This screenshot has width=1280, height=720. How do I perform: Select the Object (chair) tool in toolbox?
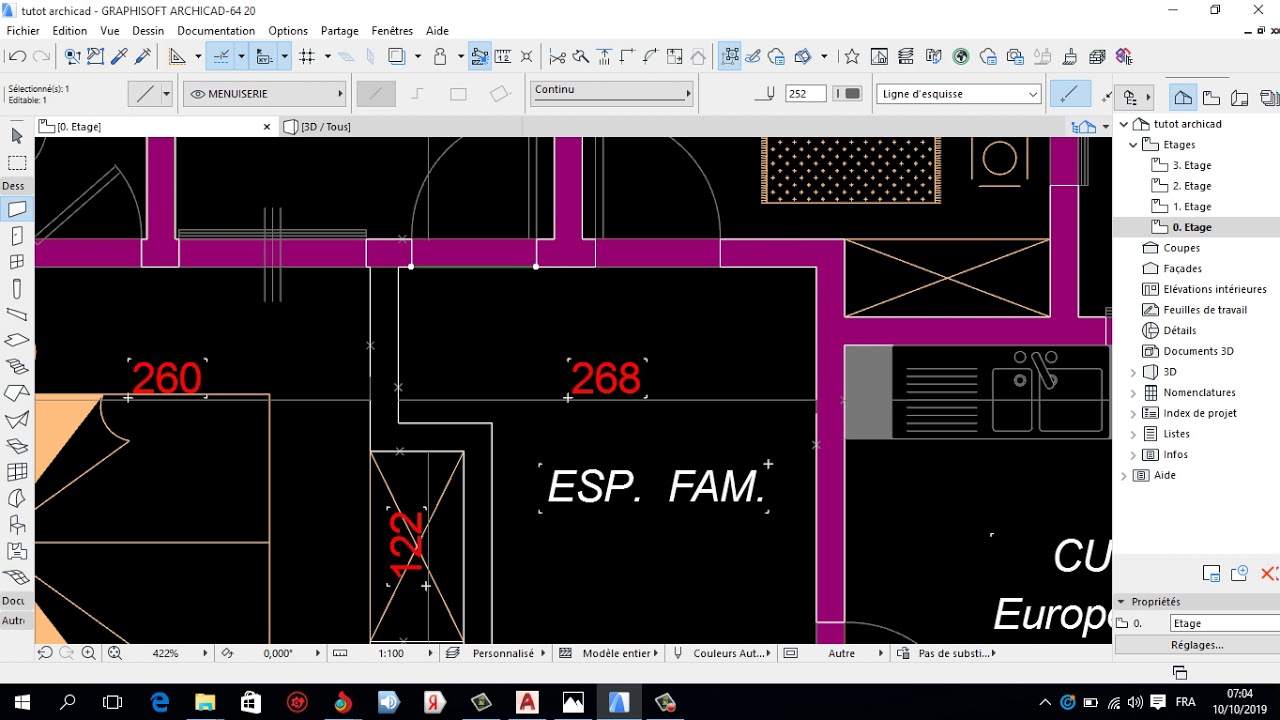17,524
